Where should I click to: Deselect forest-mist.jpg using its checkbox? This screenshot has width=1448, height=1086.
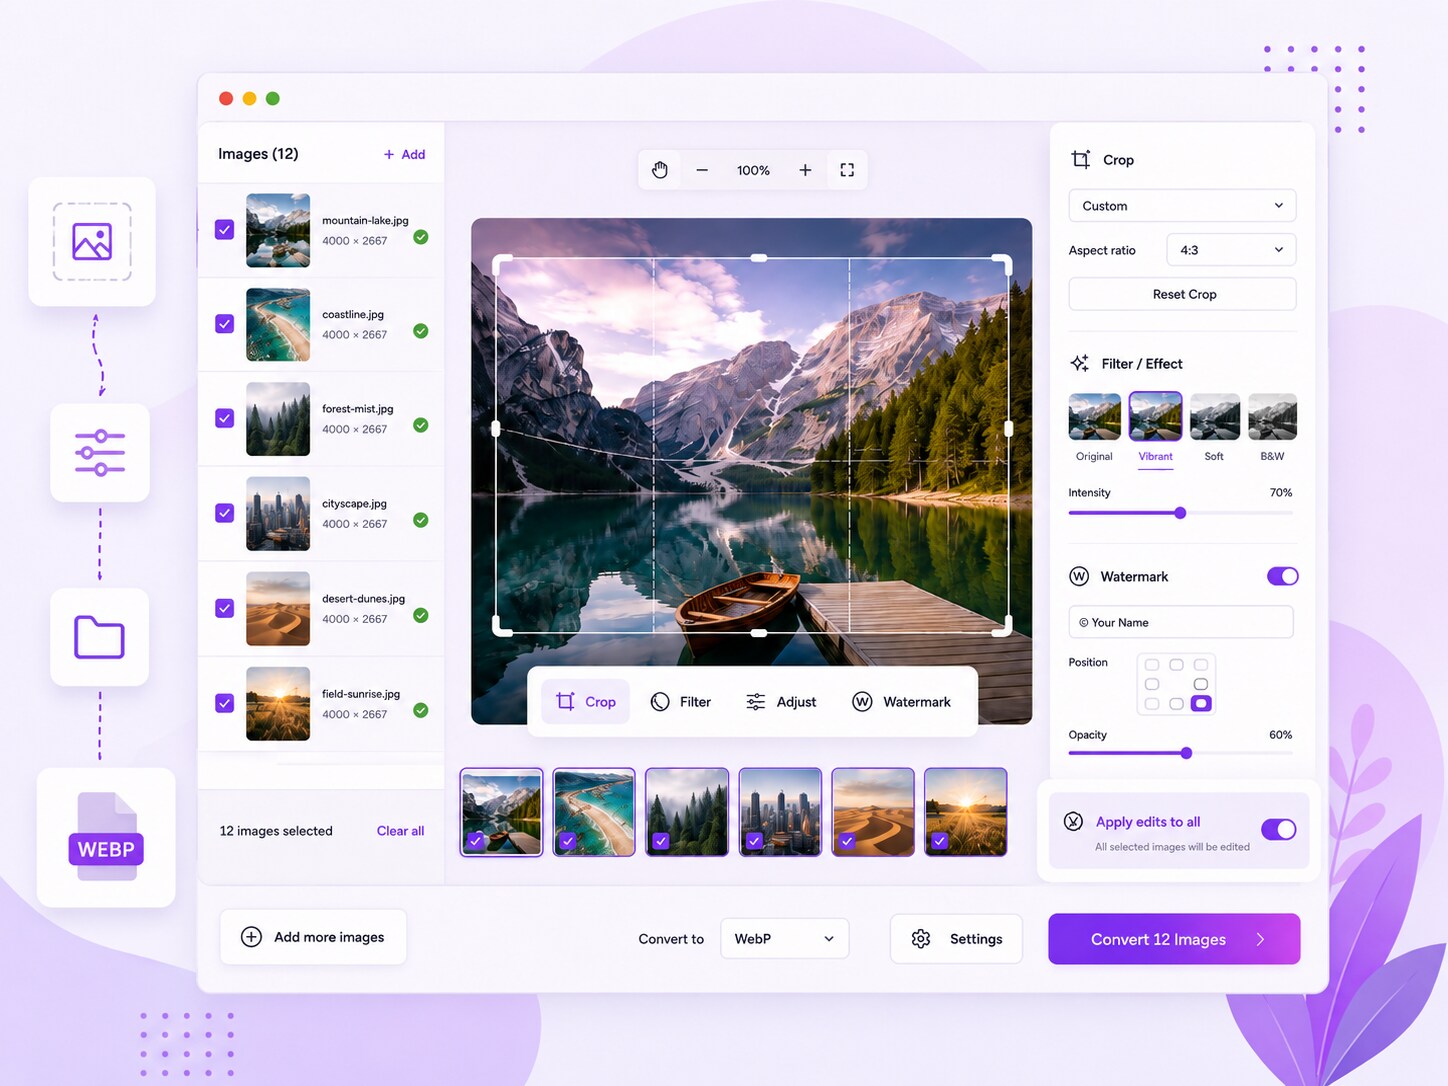[225, 418]
